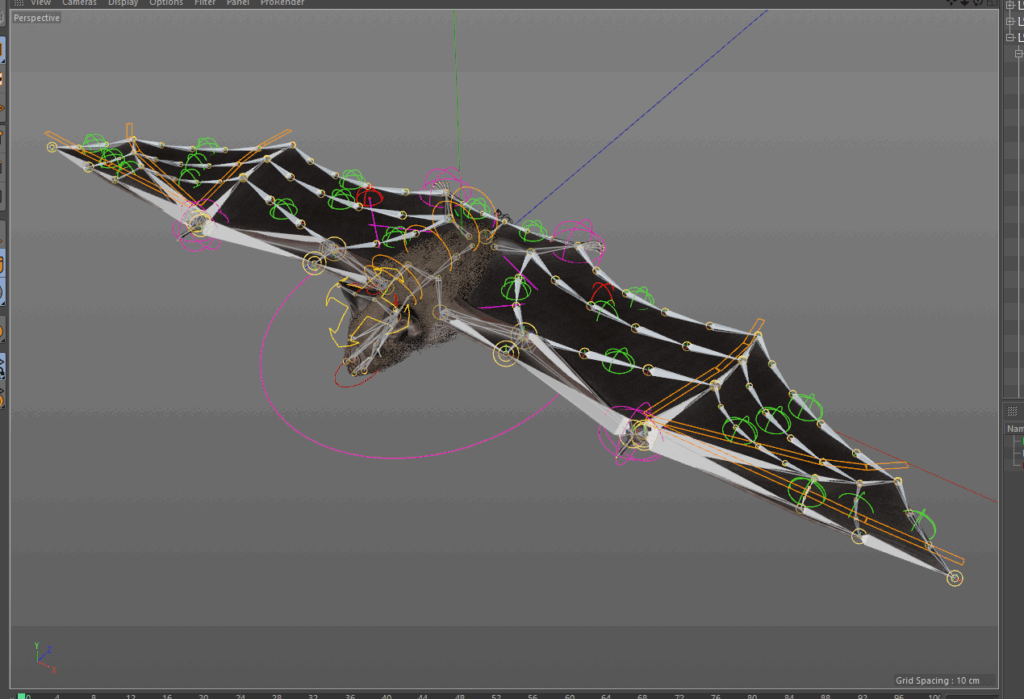Open the View menu in viewport
Screen dimensions: 1024x699
pyautogui.click(x=40, y=3)
